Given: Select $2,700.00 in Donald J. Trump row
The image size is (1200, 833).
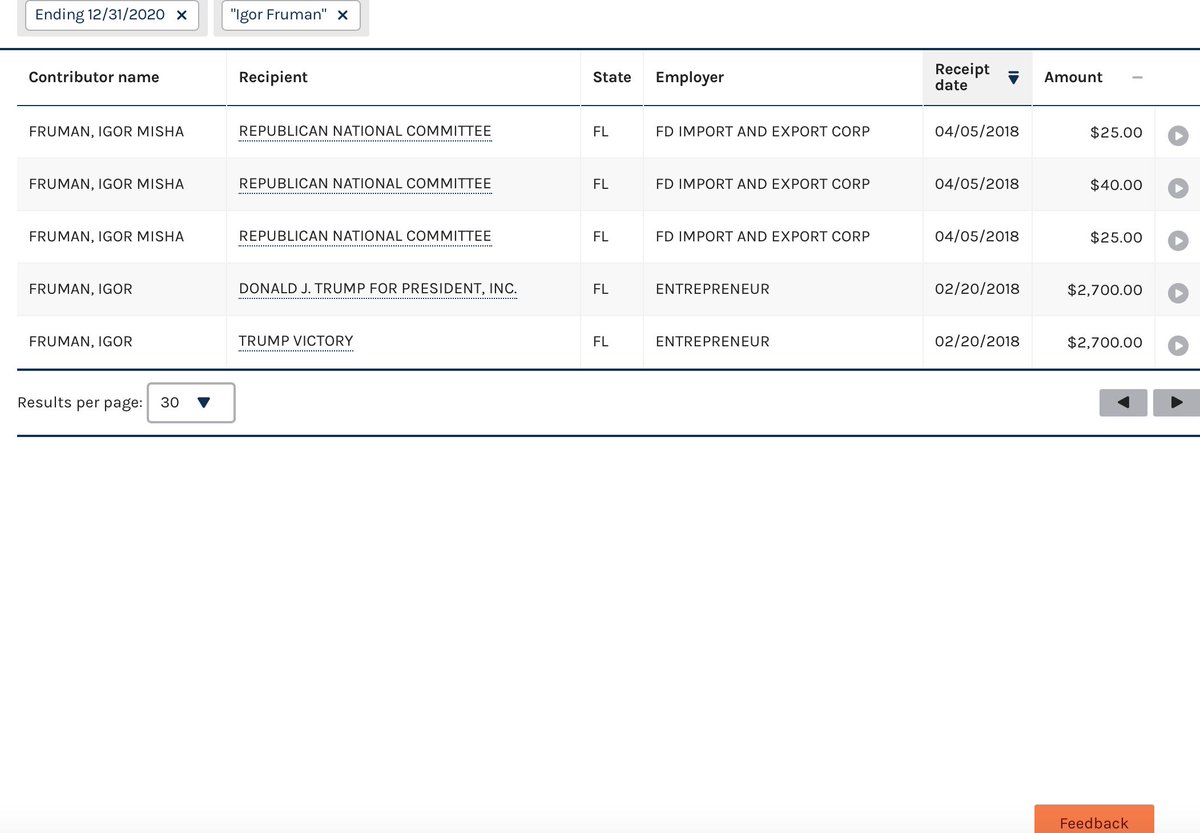Looking at the screenshot, I should click(1105, 290).
